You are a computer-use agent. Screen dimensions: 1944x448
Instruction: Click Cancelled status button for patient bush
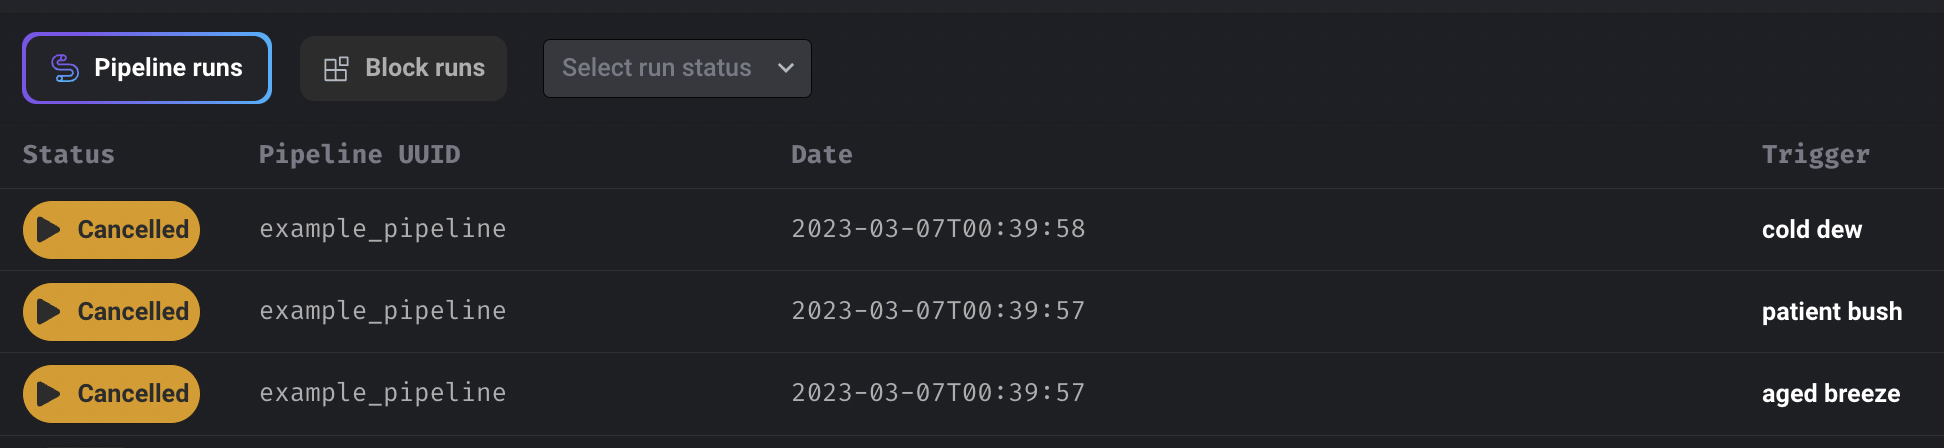(112, 312)
